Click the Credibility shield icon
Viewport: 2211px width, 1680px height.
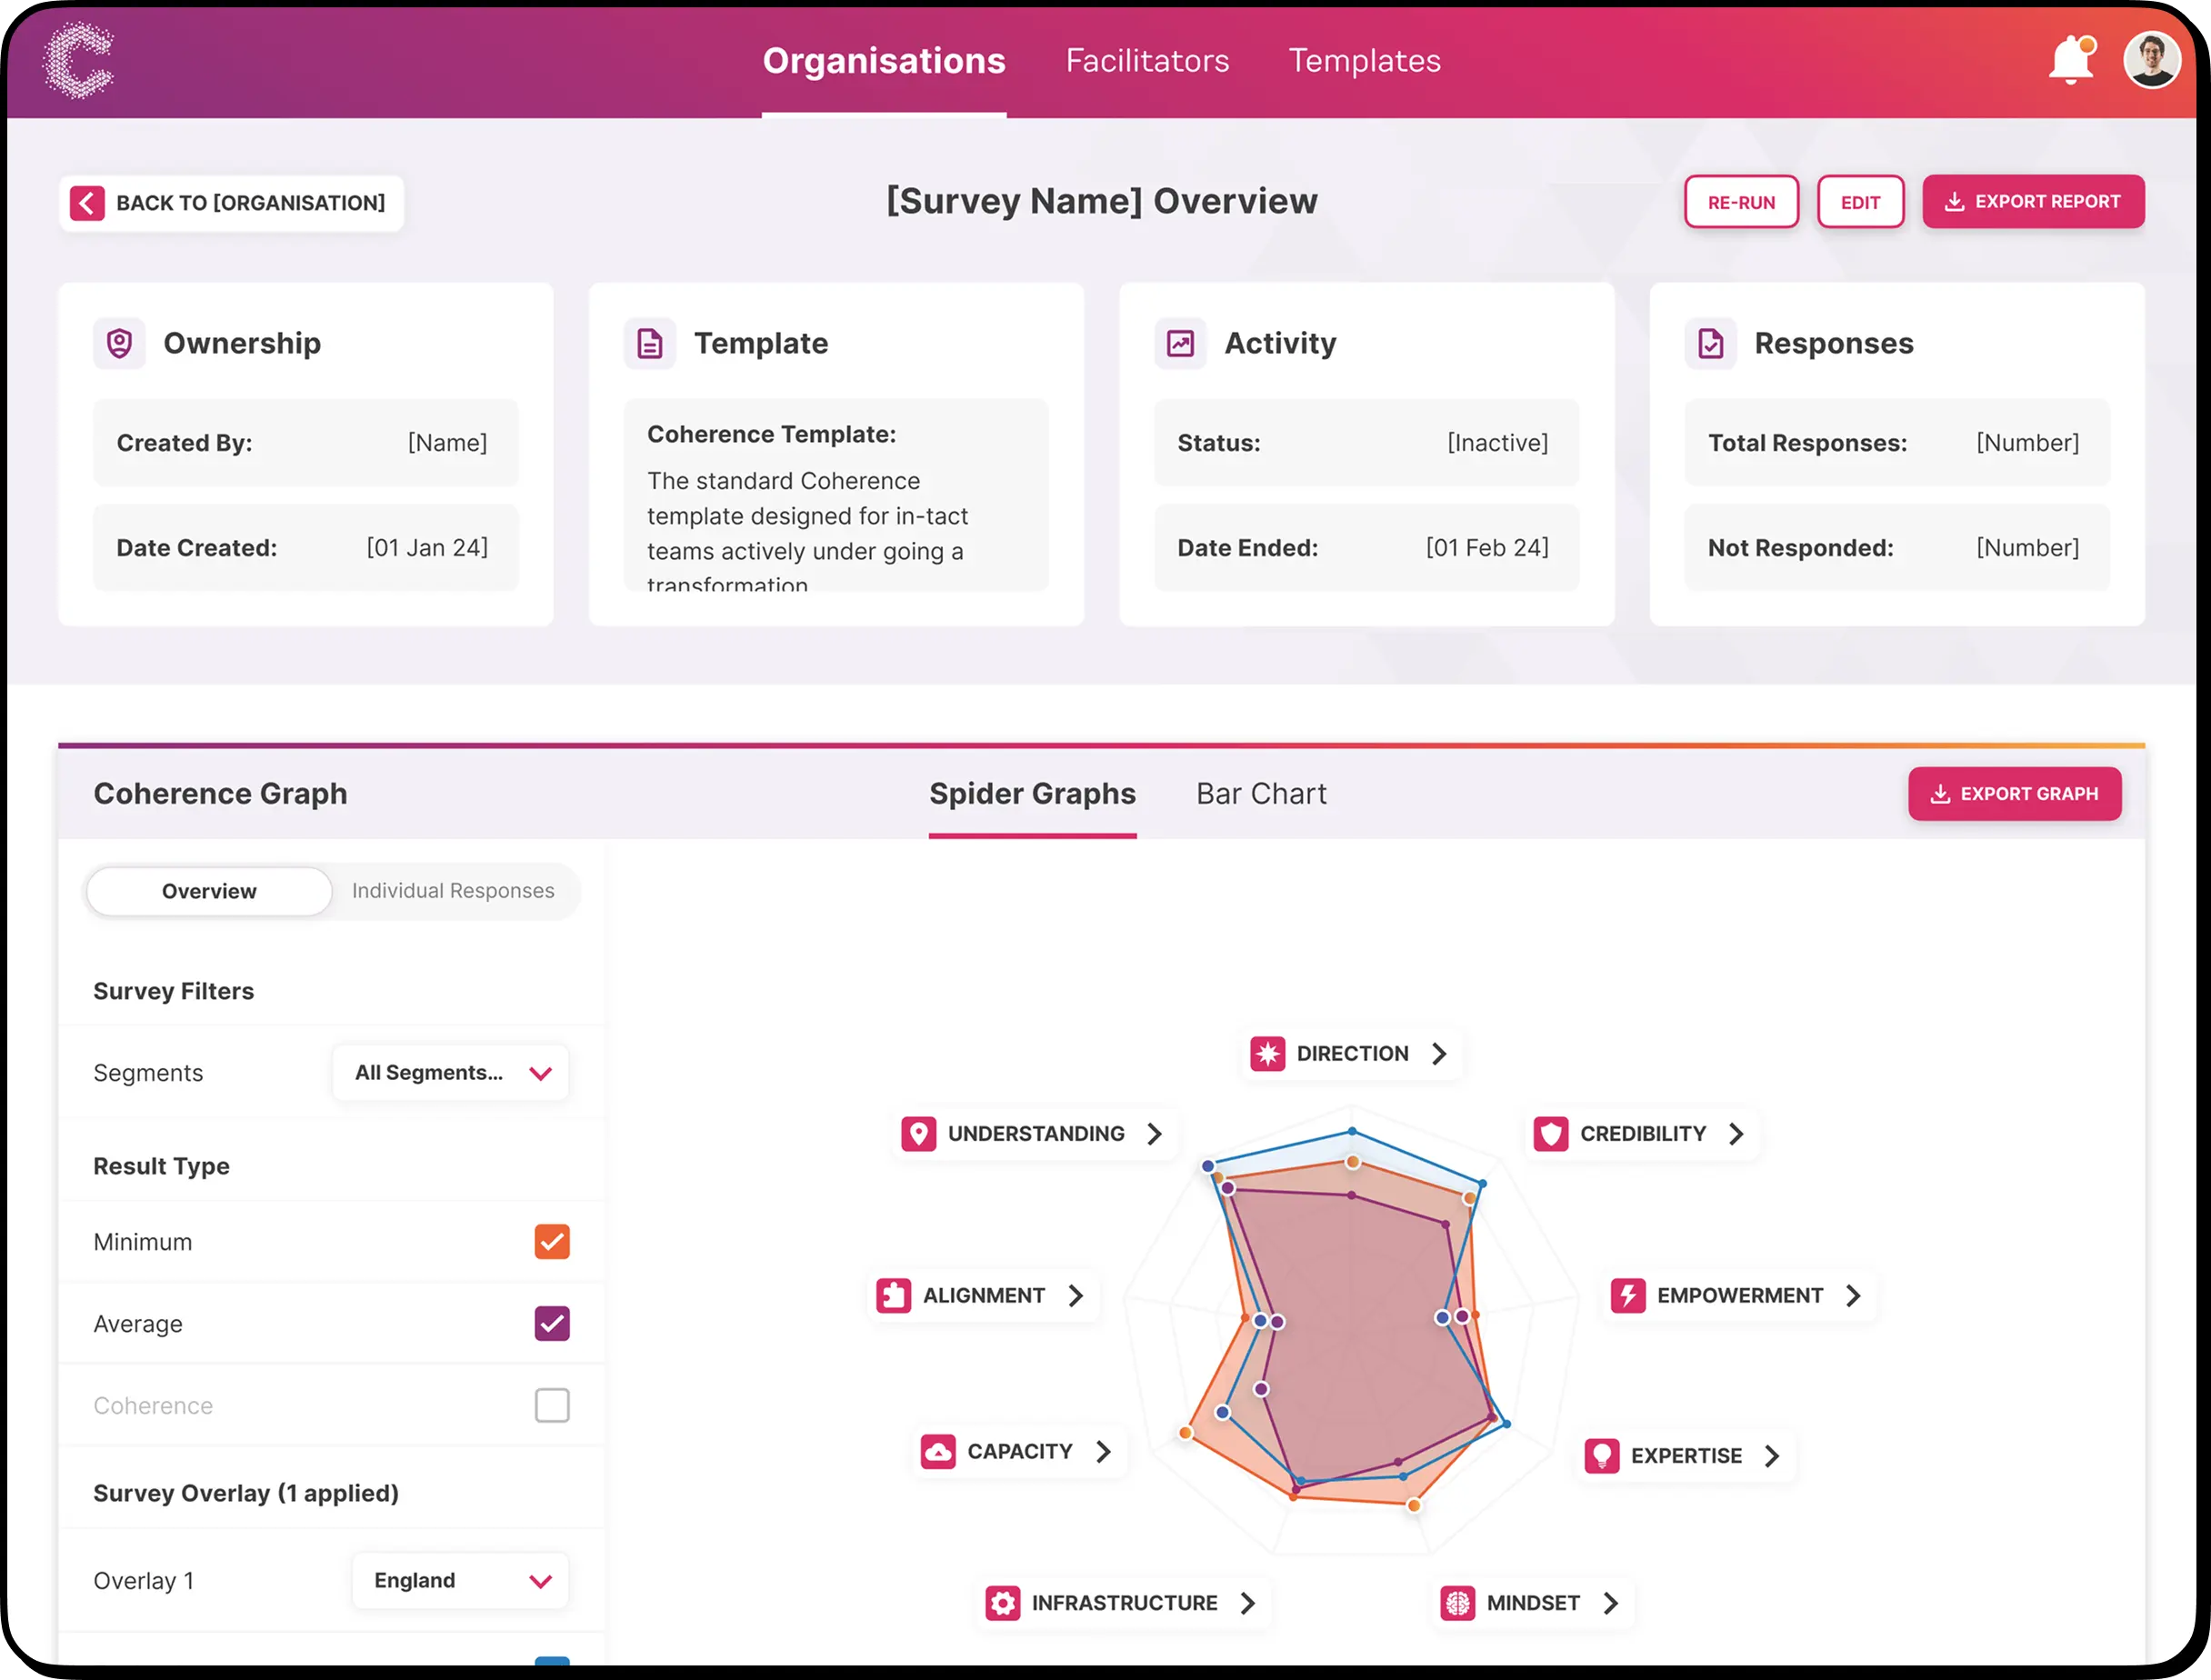click(1551, 1133)
